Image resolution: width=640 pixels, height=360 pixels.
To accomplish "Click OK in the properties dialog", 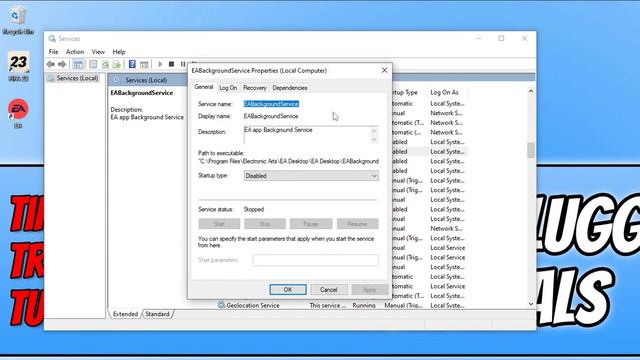I will (288, 289).
